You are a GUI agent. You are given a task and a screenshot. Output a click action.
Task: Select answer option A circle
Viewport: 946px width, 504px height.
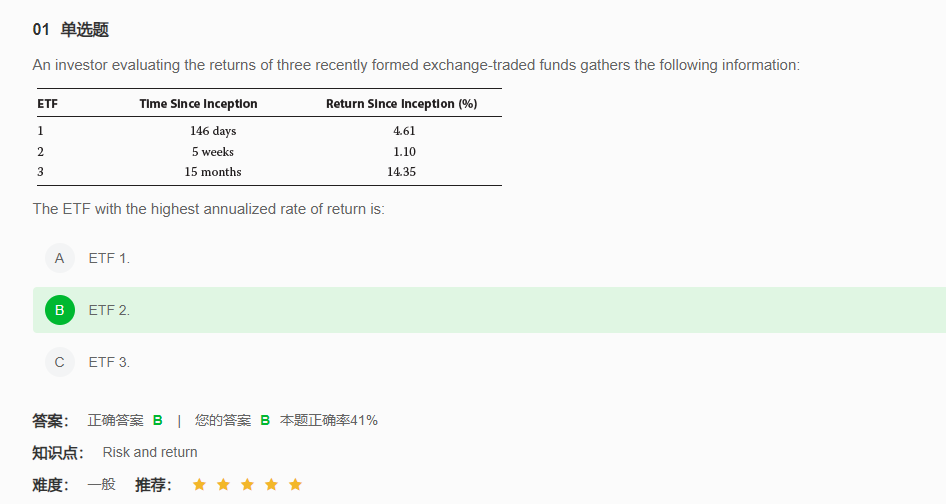60,258
